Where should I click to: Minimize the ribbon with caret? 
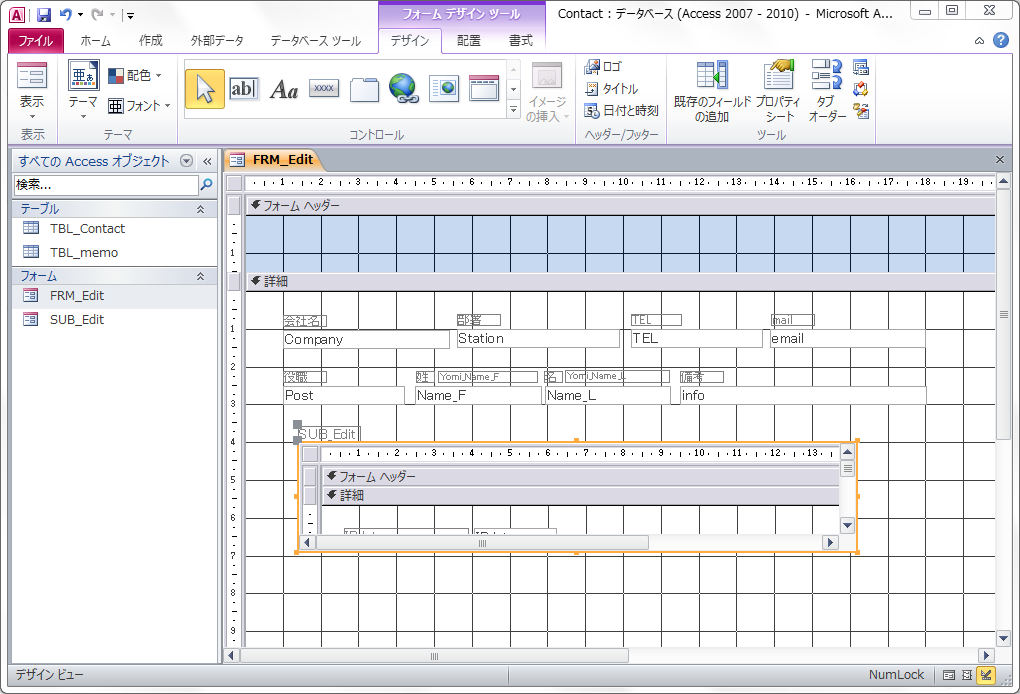[x=979, y=41]
